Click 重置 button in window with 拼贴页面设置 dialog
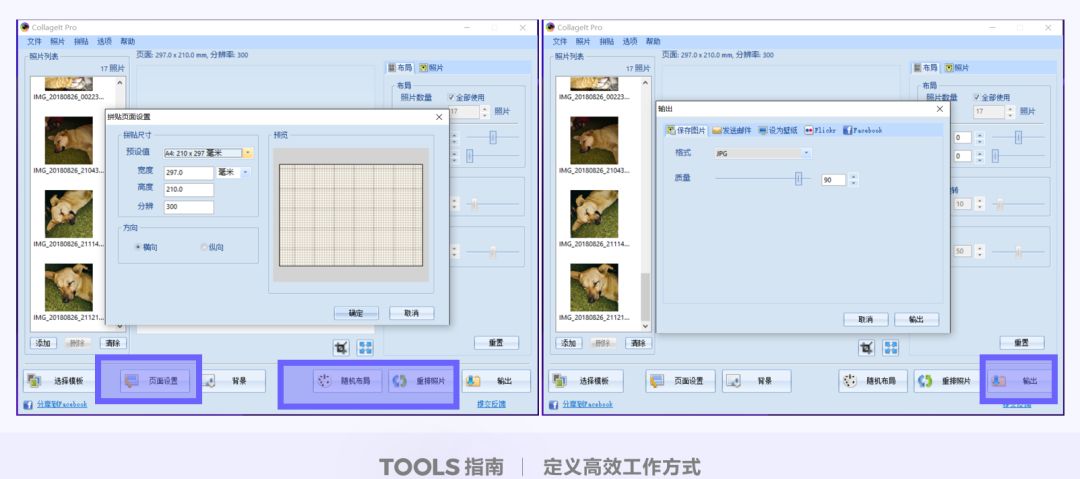 [496, 343]
